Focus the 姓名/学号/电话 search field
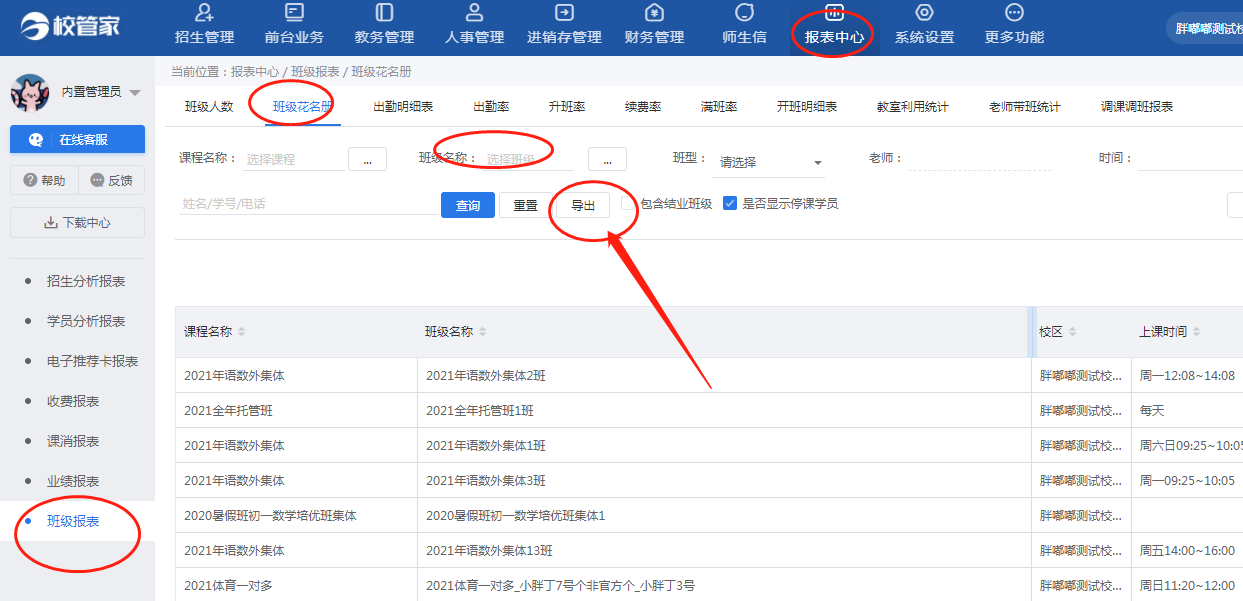Viewport: 1243px width, 601px height. (x=307, y=203)
